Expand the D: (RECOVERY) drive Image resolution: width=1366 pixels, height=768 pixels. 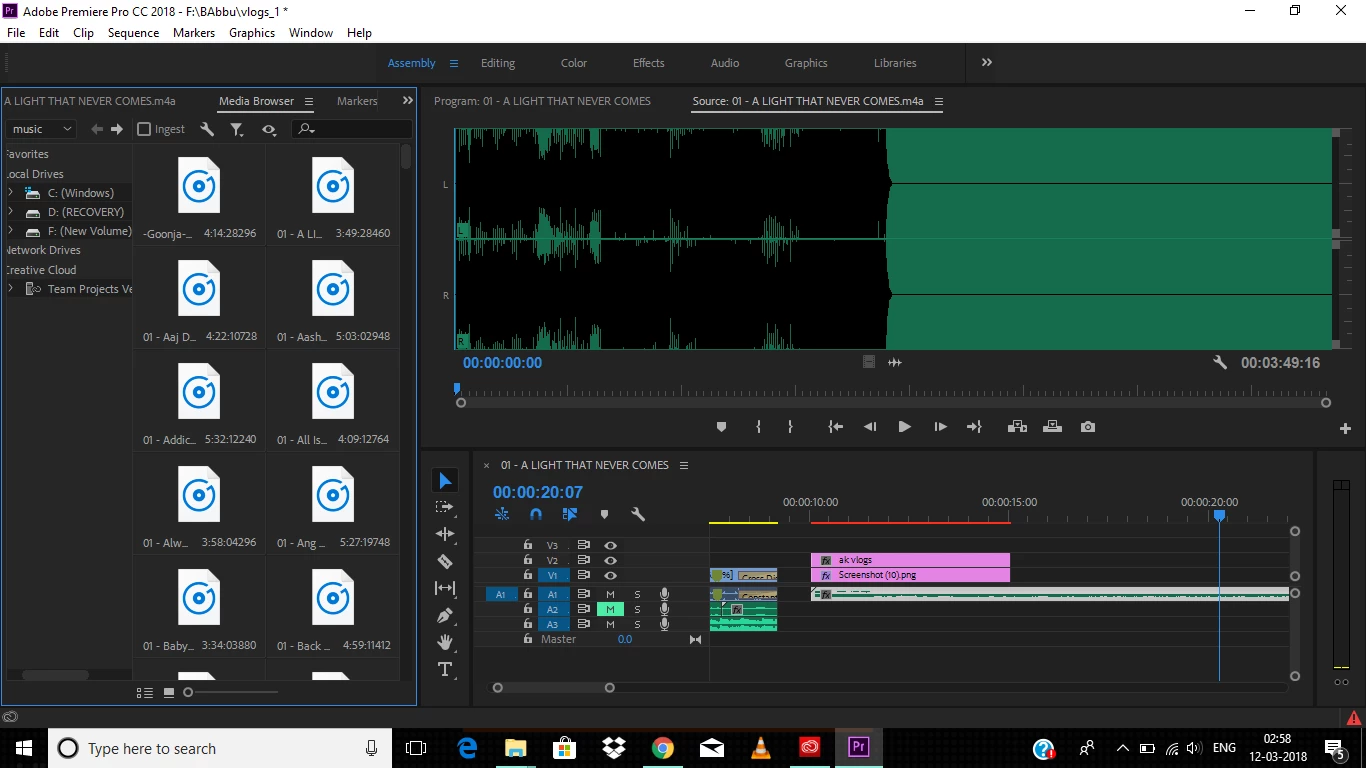click(x=10, y=212)
